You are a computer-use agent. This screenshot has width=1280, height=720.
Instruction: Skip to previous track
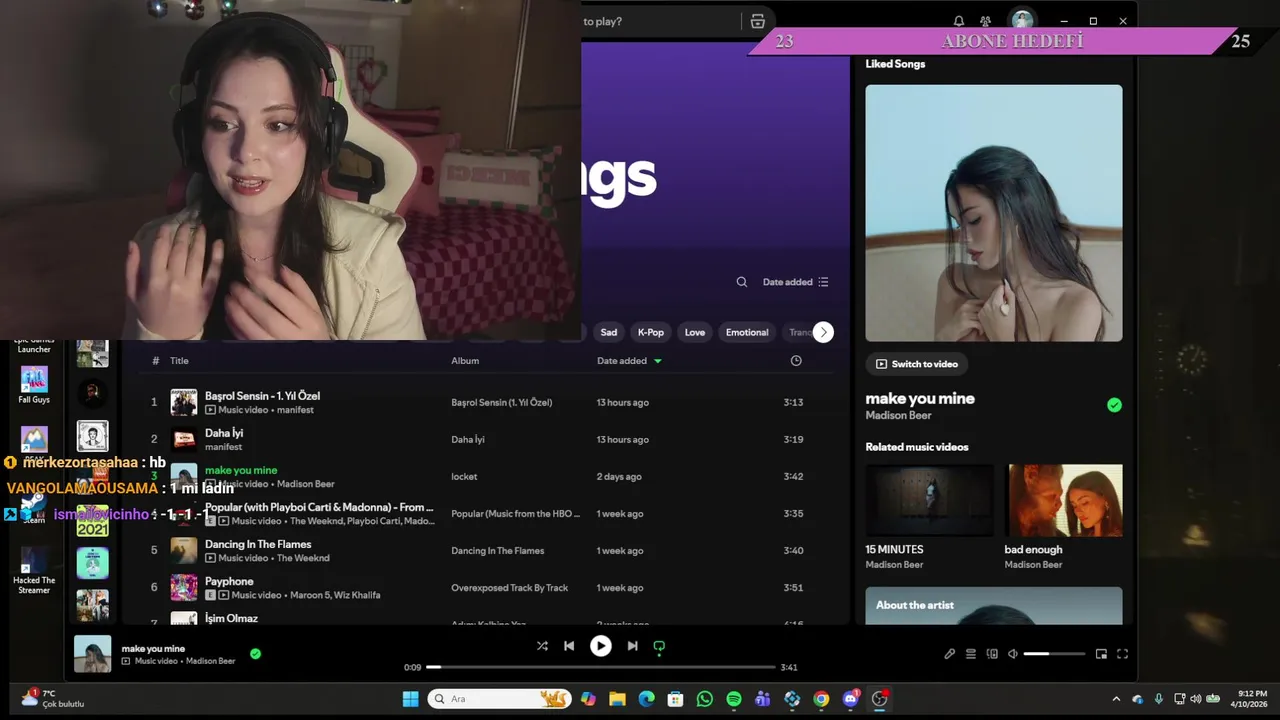(569, 646)
